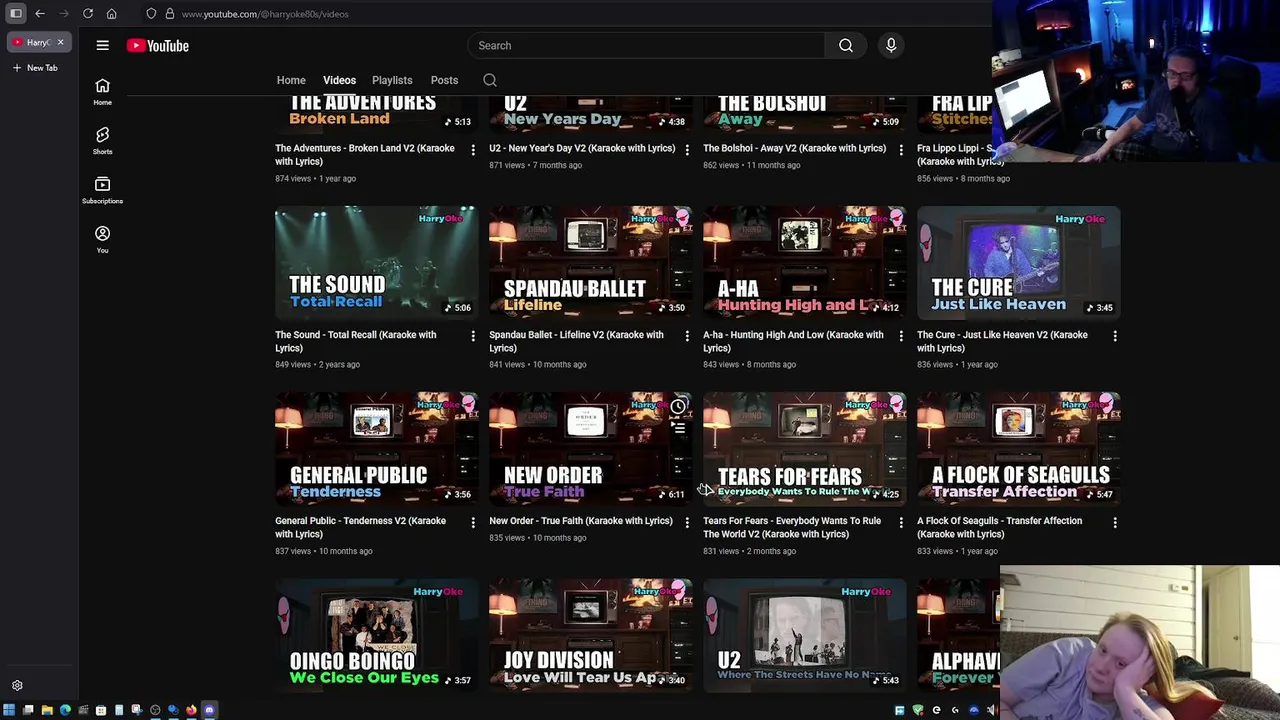Go to the browser home page

click(111, 14)
